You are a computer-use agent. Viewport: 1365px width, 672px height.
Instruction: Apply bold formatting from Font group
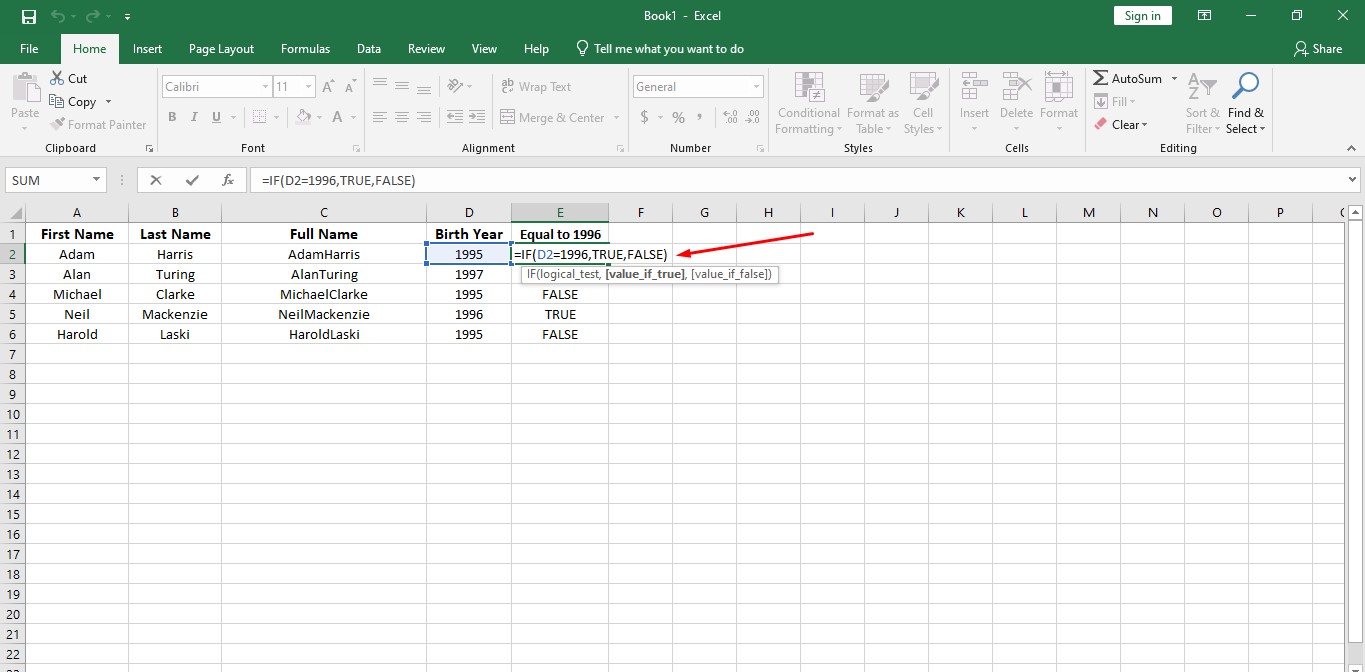(171, 117)
